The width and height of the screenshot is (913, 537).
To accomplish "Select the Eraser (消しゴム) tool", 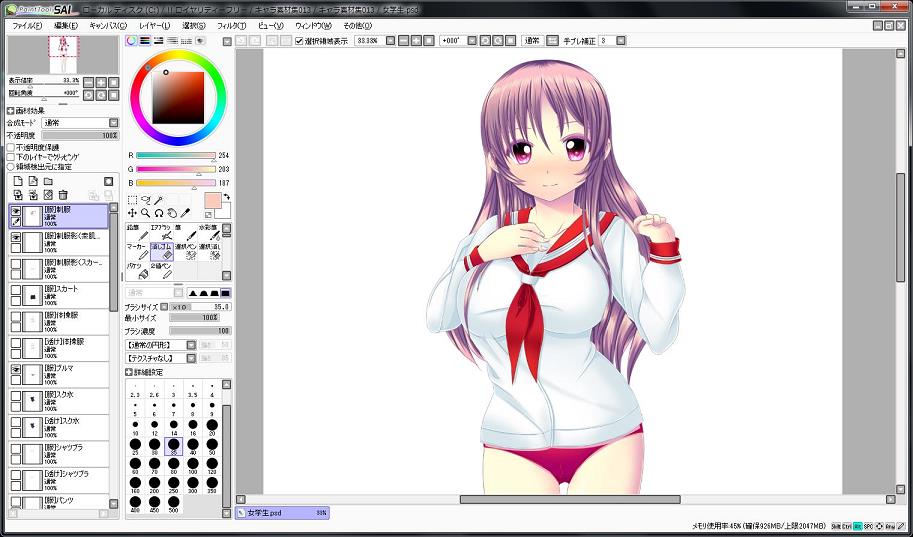I will point(163,250).
